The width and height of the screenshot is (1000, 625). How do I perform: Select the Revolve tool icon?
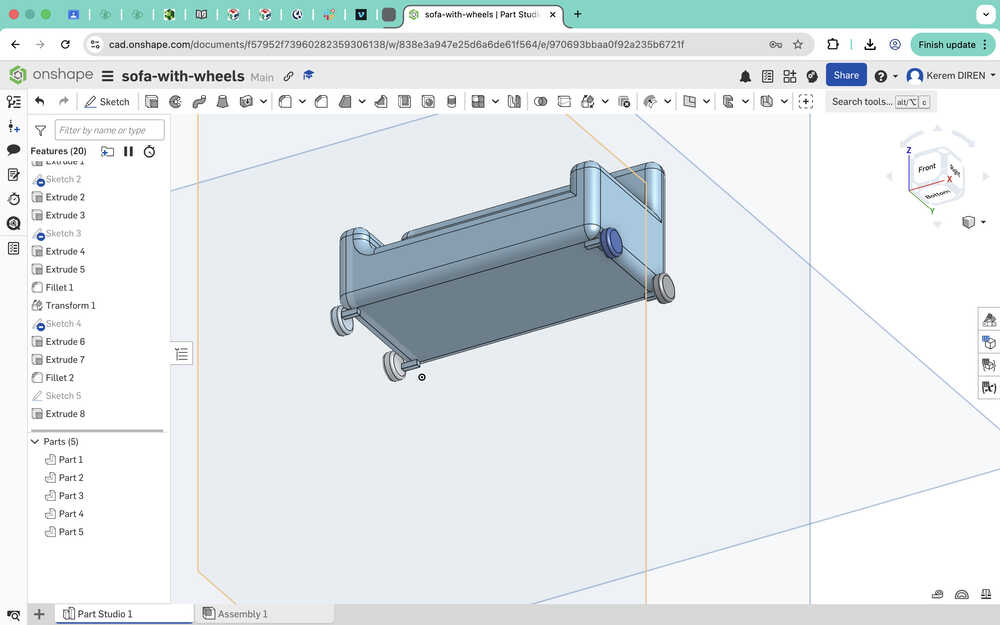tap(175, 101)
